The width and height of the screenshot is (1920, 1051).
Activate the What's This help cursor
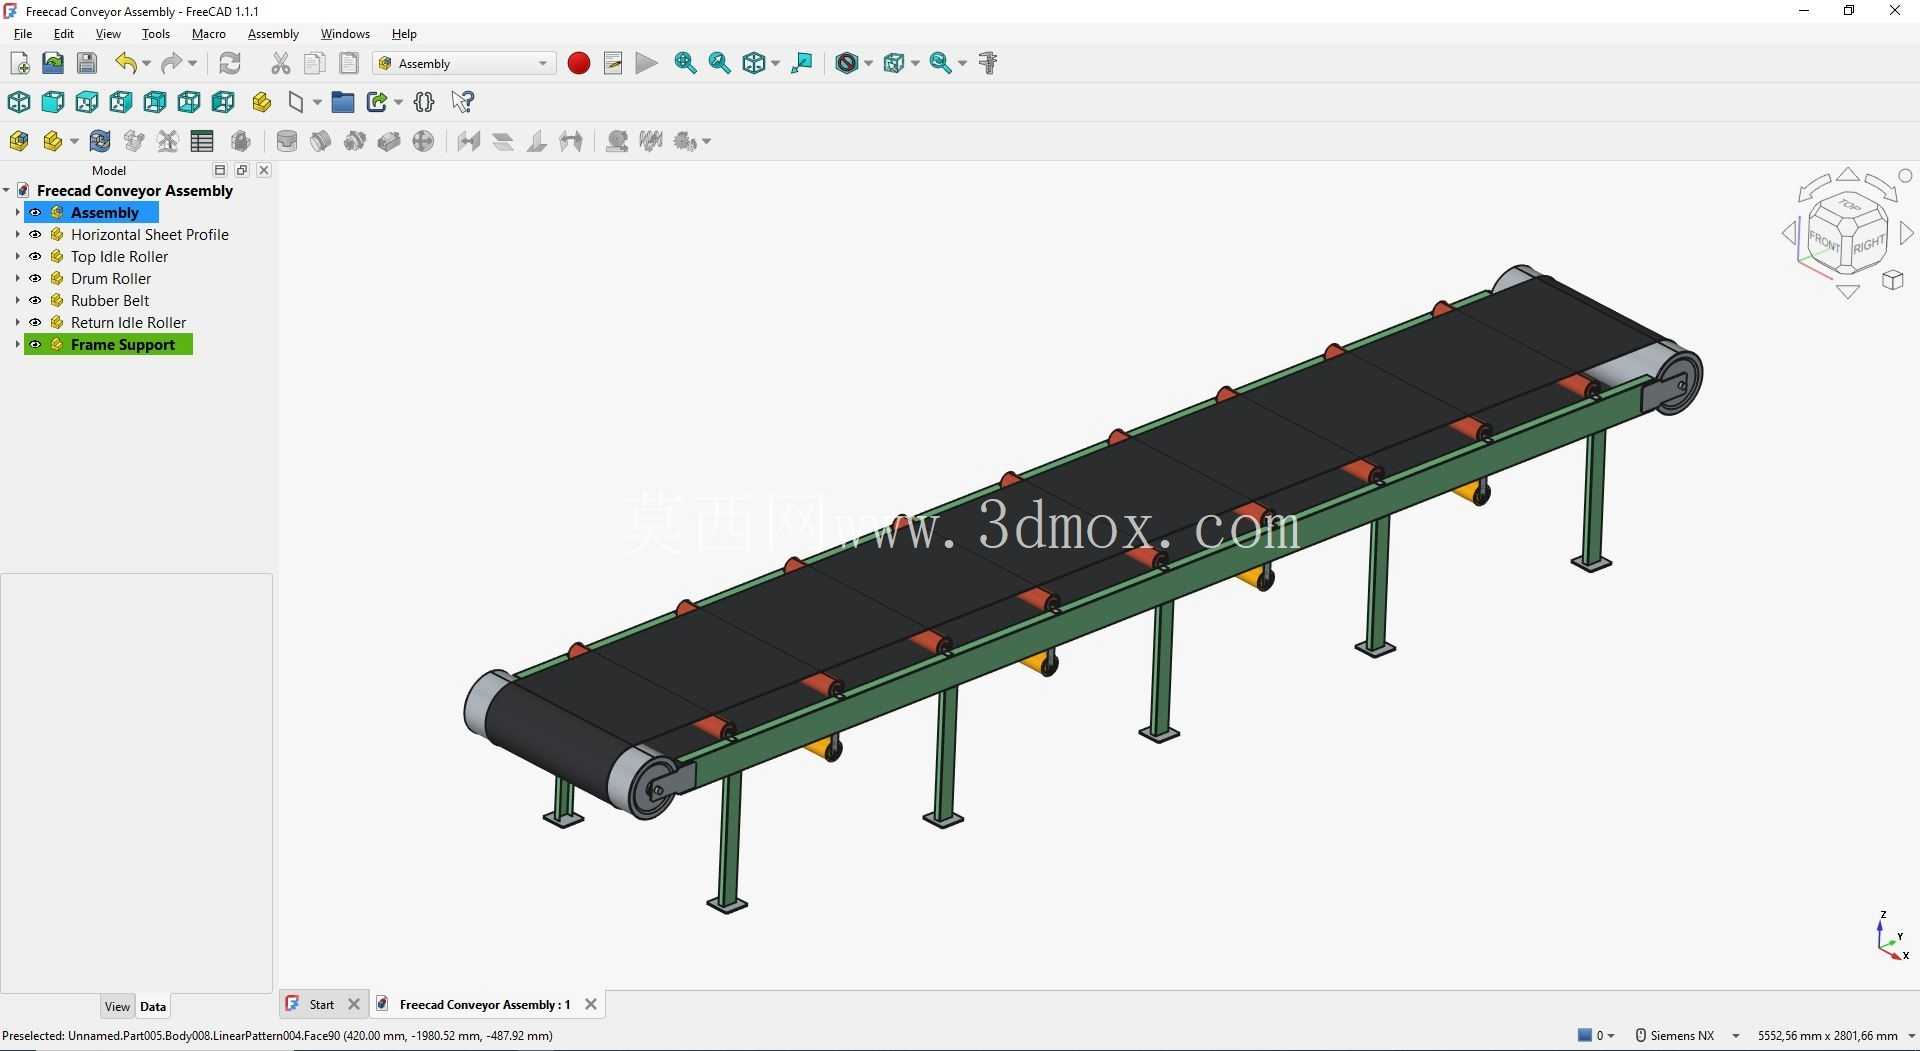462,102
